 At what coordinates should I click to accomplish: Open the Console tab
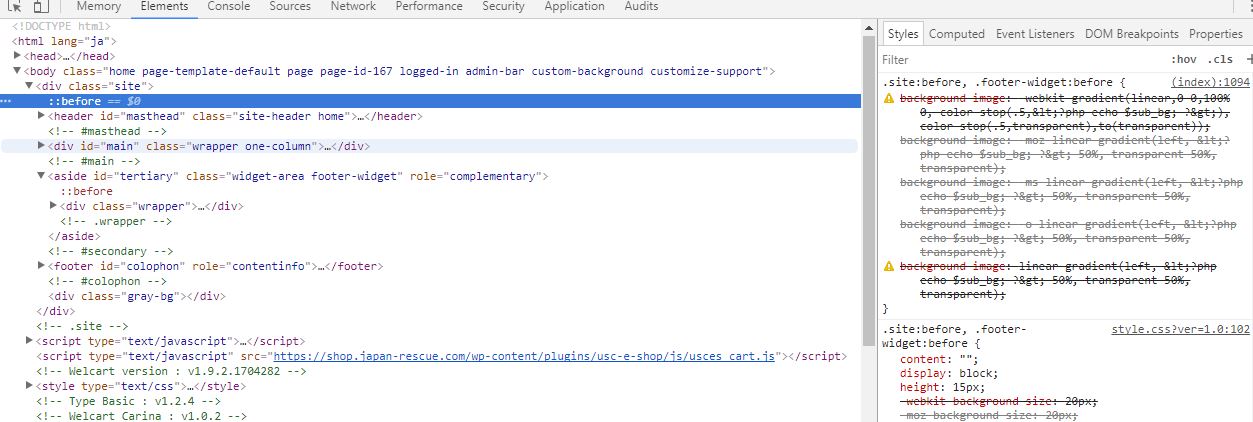click(229, 7)
